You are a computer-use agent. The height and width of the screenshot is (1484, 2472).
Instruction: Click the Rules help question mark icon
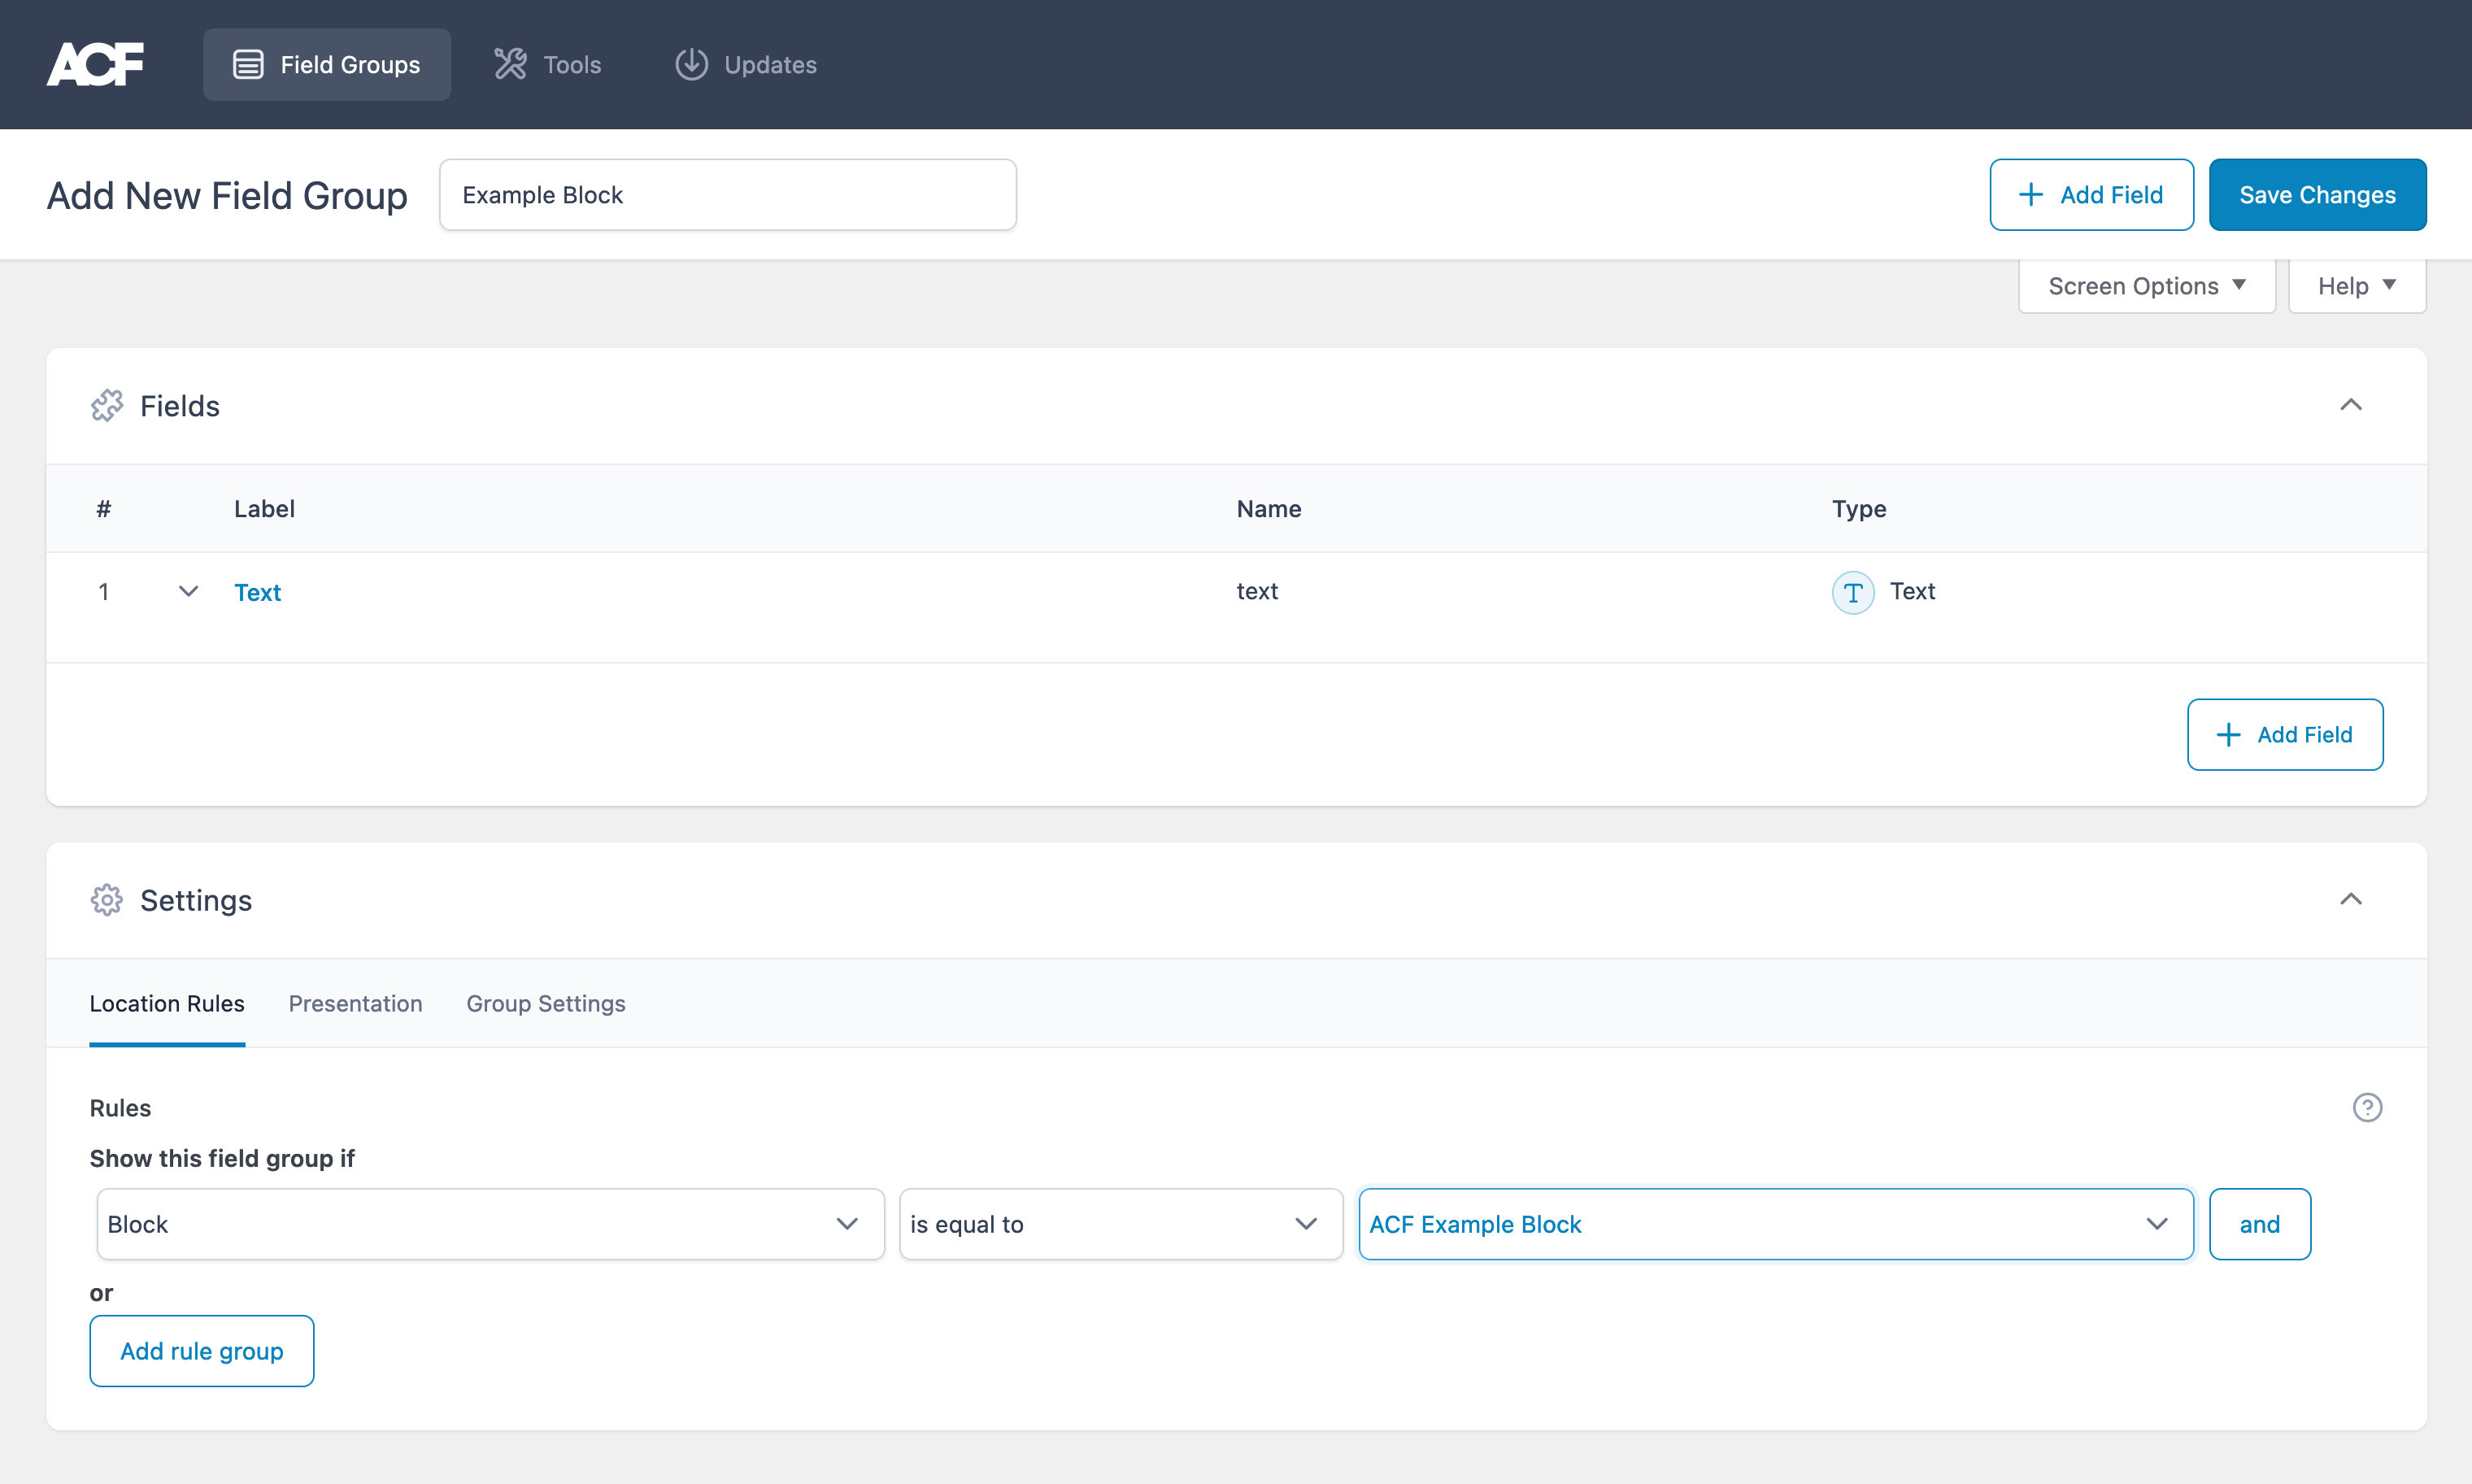coord(2368,1108)
